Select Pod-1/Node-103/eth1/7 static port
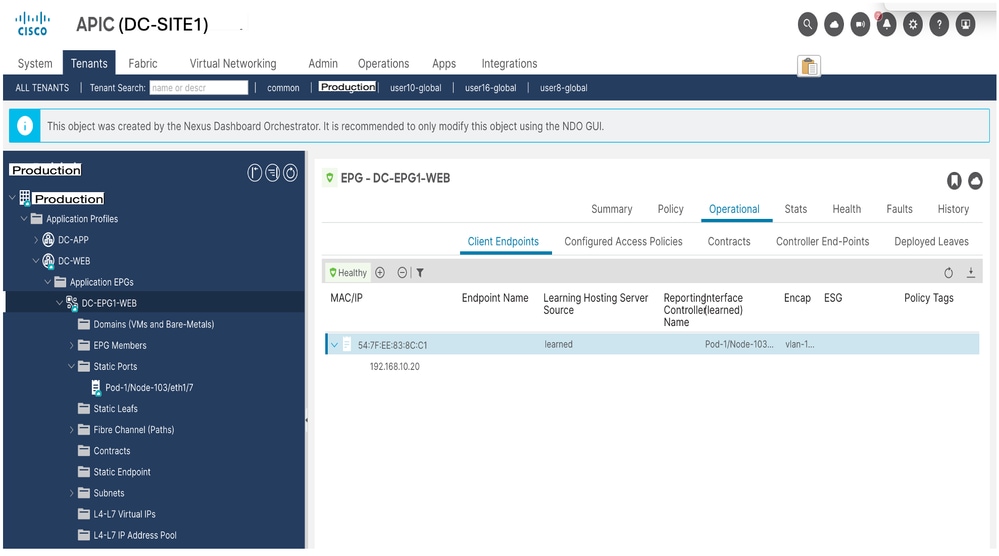This screenshot has width=999, height=556. [149, 387]
